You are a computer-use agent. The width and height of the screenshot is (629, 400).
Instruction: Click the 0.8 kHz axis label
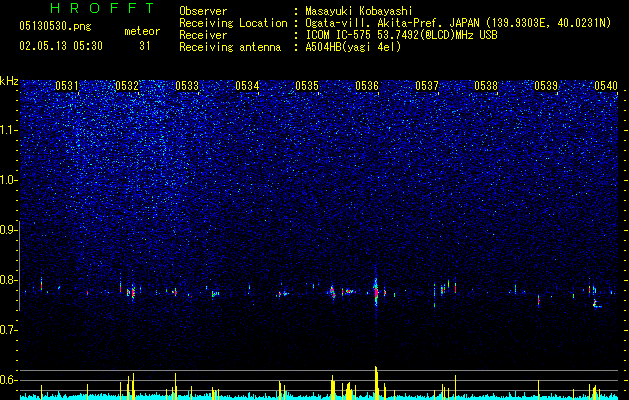9,280
